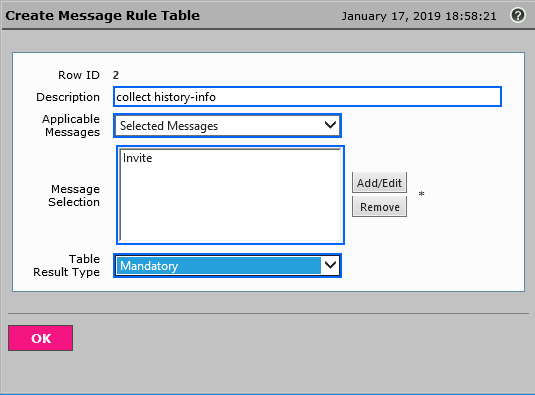Click the Message Selection label
This screenshot has height=395, width=535.
pos(74,195)
